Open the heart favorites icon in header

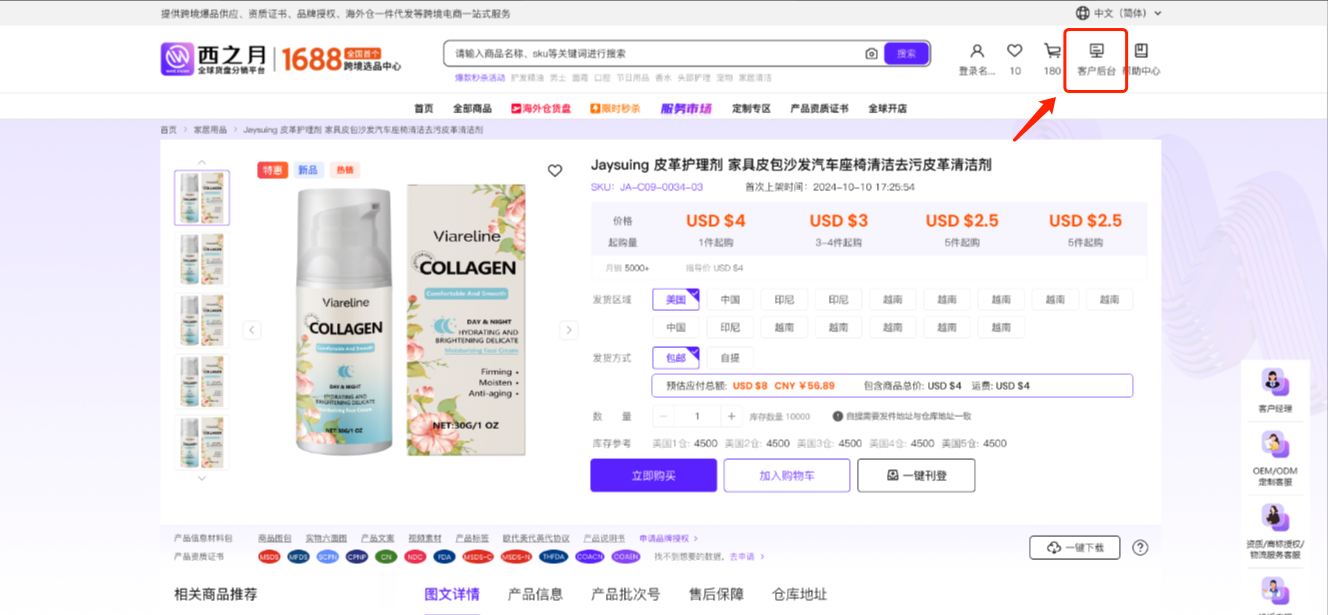pos(1014,51)
